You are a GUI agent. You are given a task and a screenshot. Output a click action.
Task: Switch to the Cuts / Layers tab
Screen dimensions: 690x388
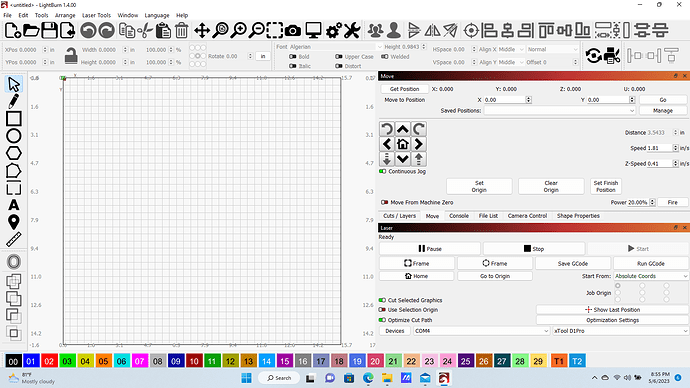(x=399, y=216)
